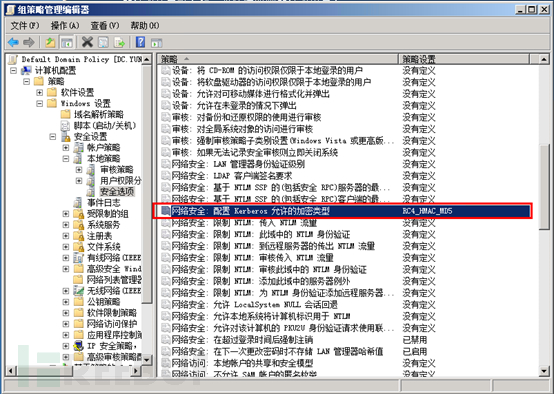
Task: Open 文件(F) menu
Action: pos(25,25)
